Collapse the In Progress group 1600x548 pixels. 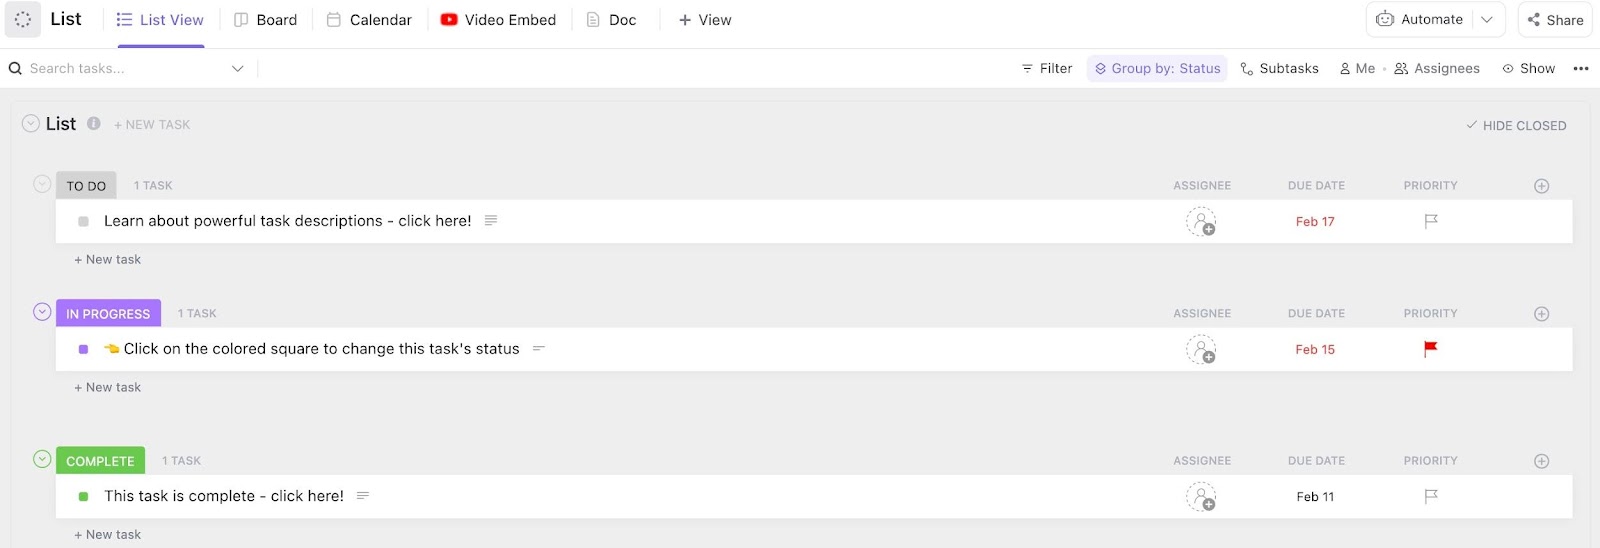pos(42,312)
